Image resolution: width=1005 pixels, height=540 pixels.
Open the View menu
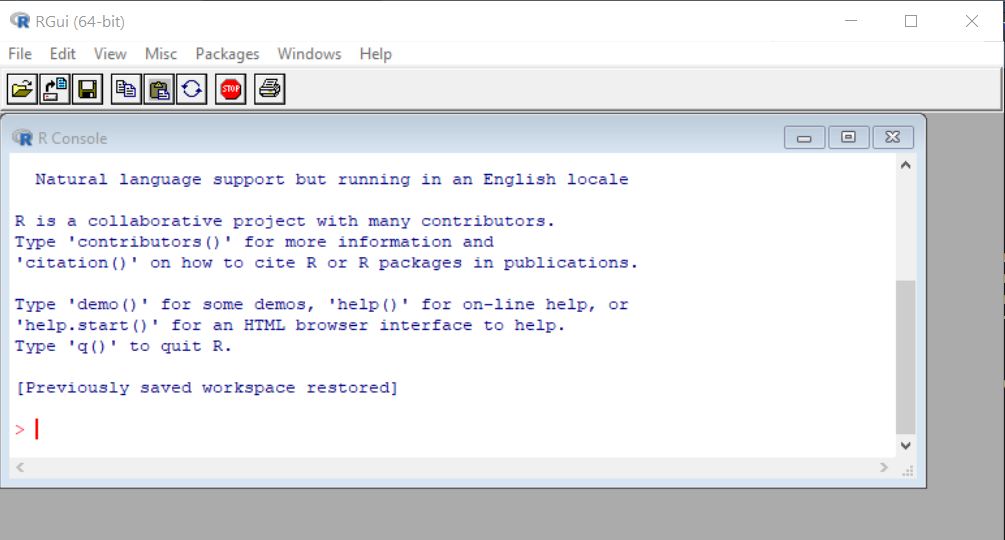coord(110,54)
